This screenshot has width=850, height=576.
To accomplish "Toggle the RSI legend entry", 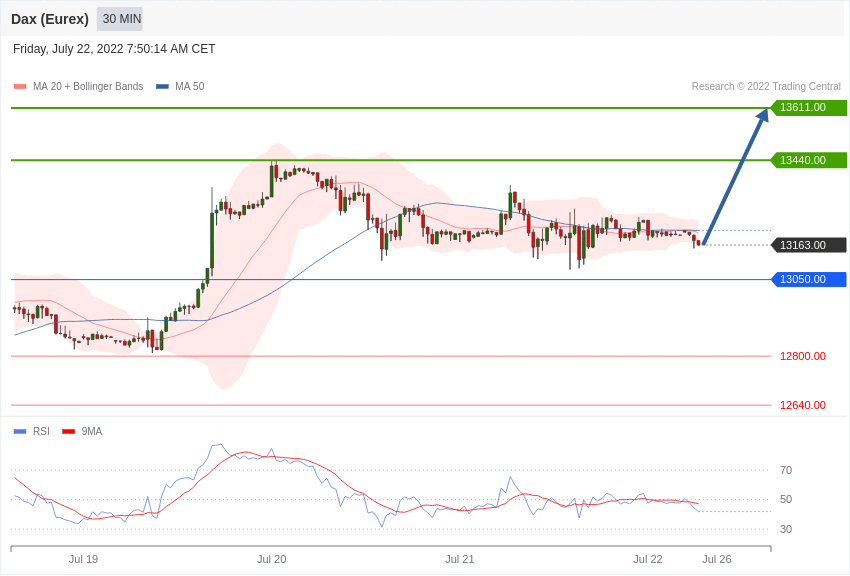I will pos(32,431).
